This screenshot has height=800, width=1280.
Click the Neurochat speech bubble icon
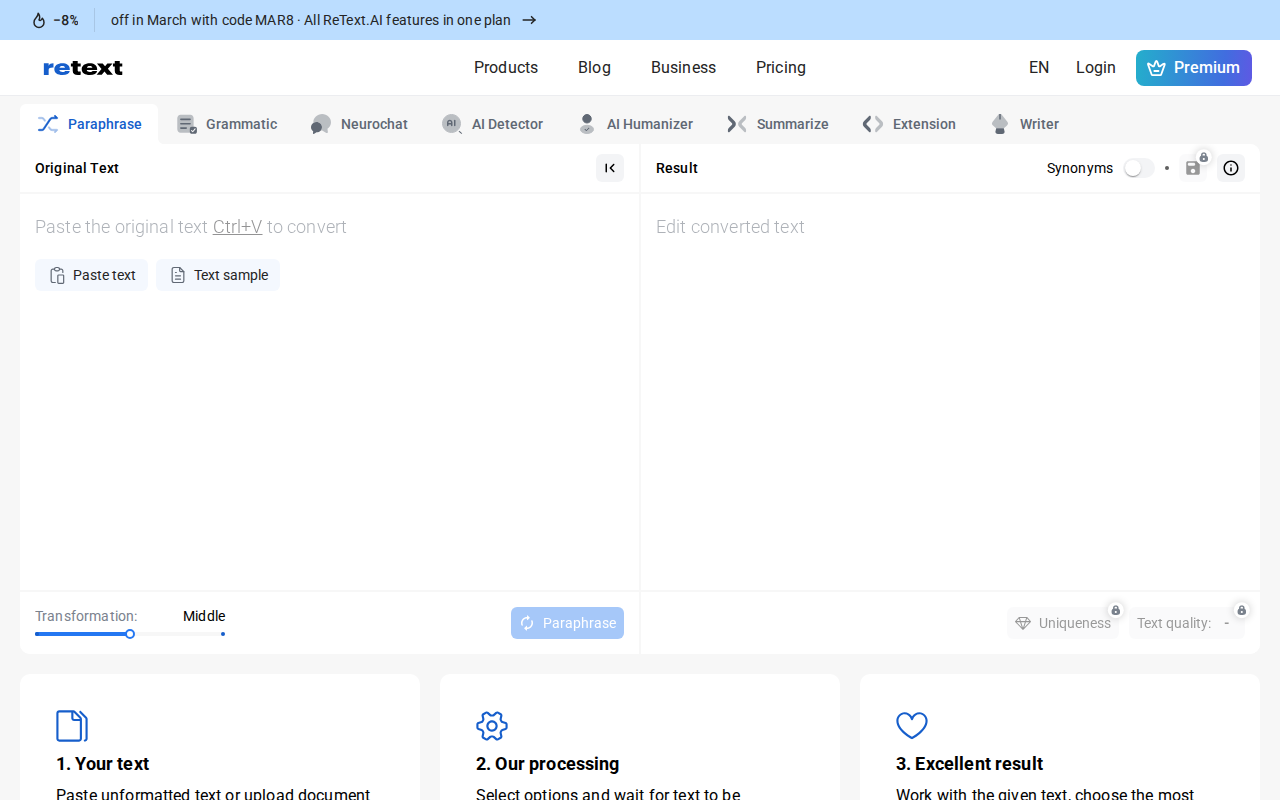click(321, 124)
